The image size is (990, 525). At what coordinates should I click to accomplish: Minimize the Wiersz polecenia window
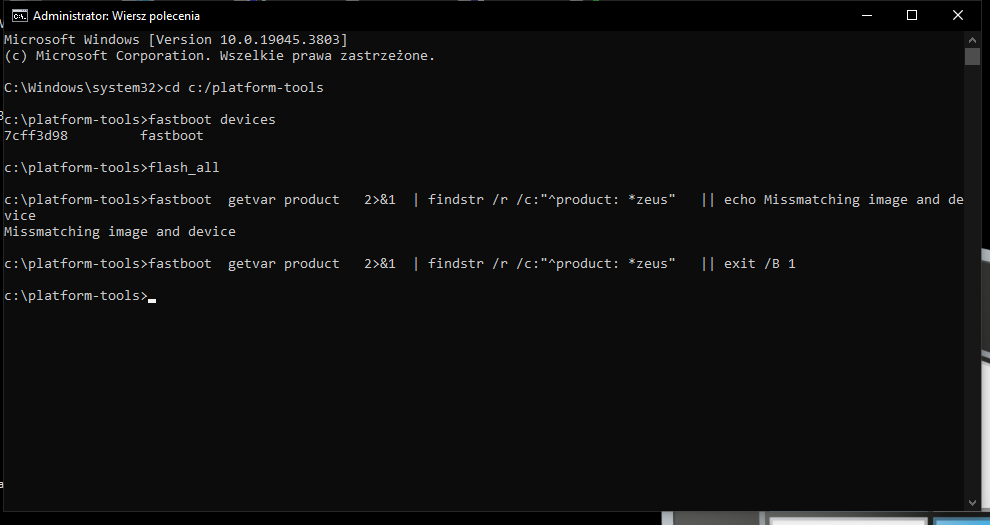click(865, 15)
